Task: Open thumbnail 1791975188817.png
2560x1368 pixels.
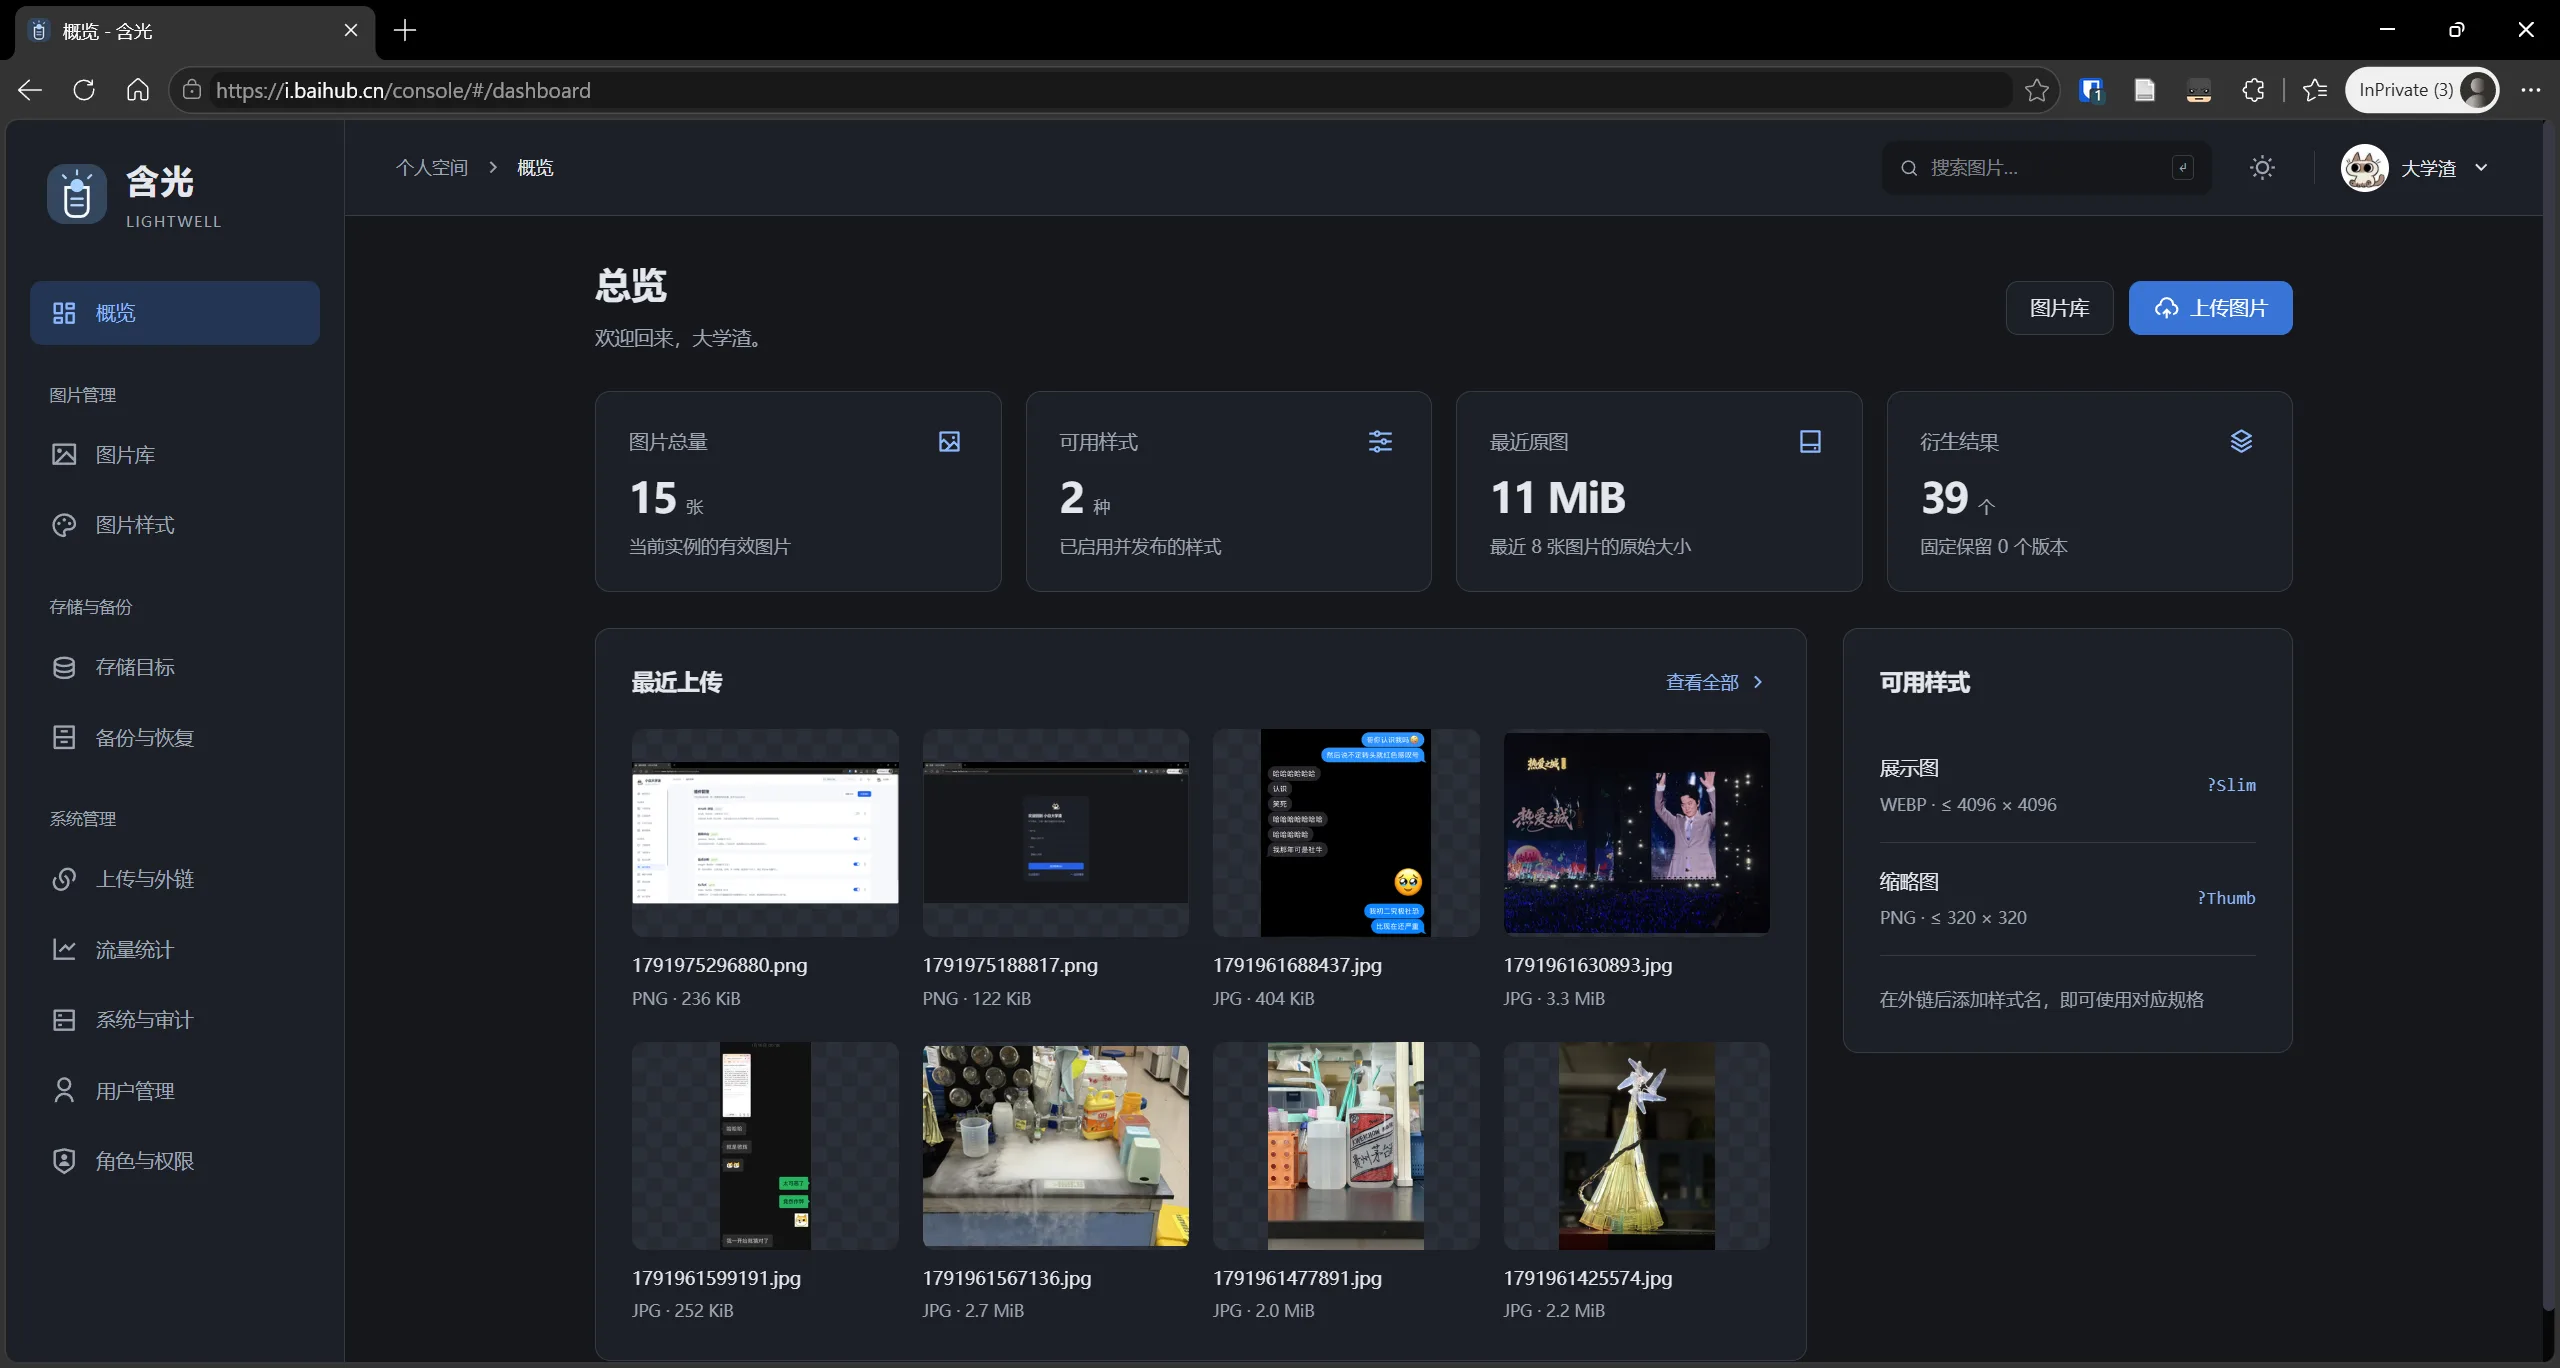Action: coord(1055,833)
